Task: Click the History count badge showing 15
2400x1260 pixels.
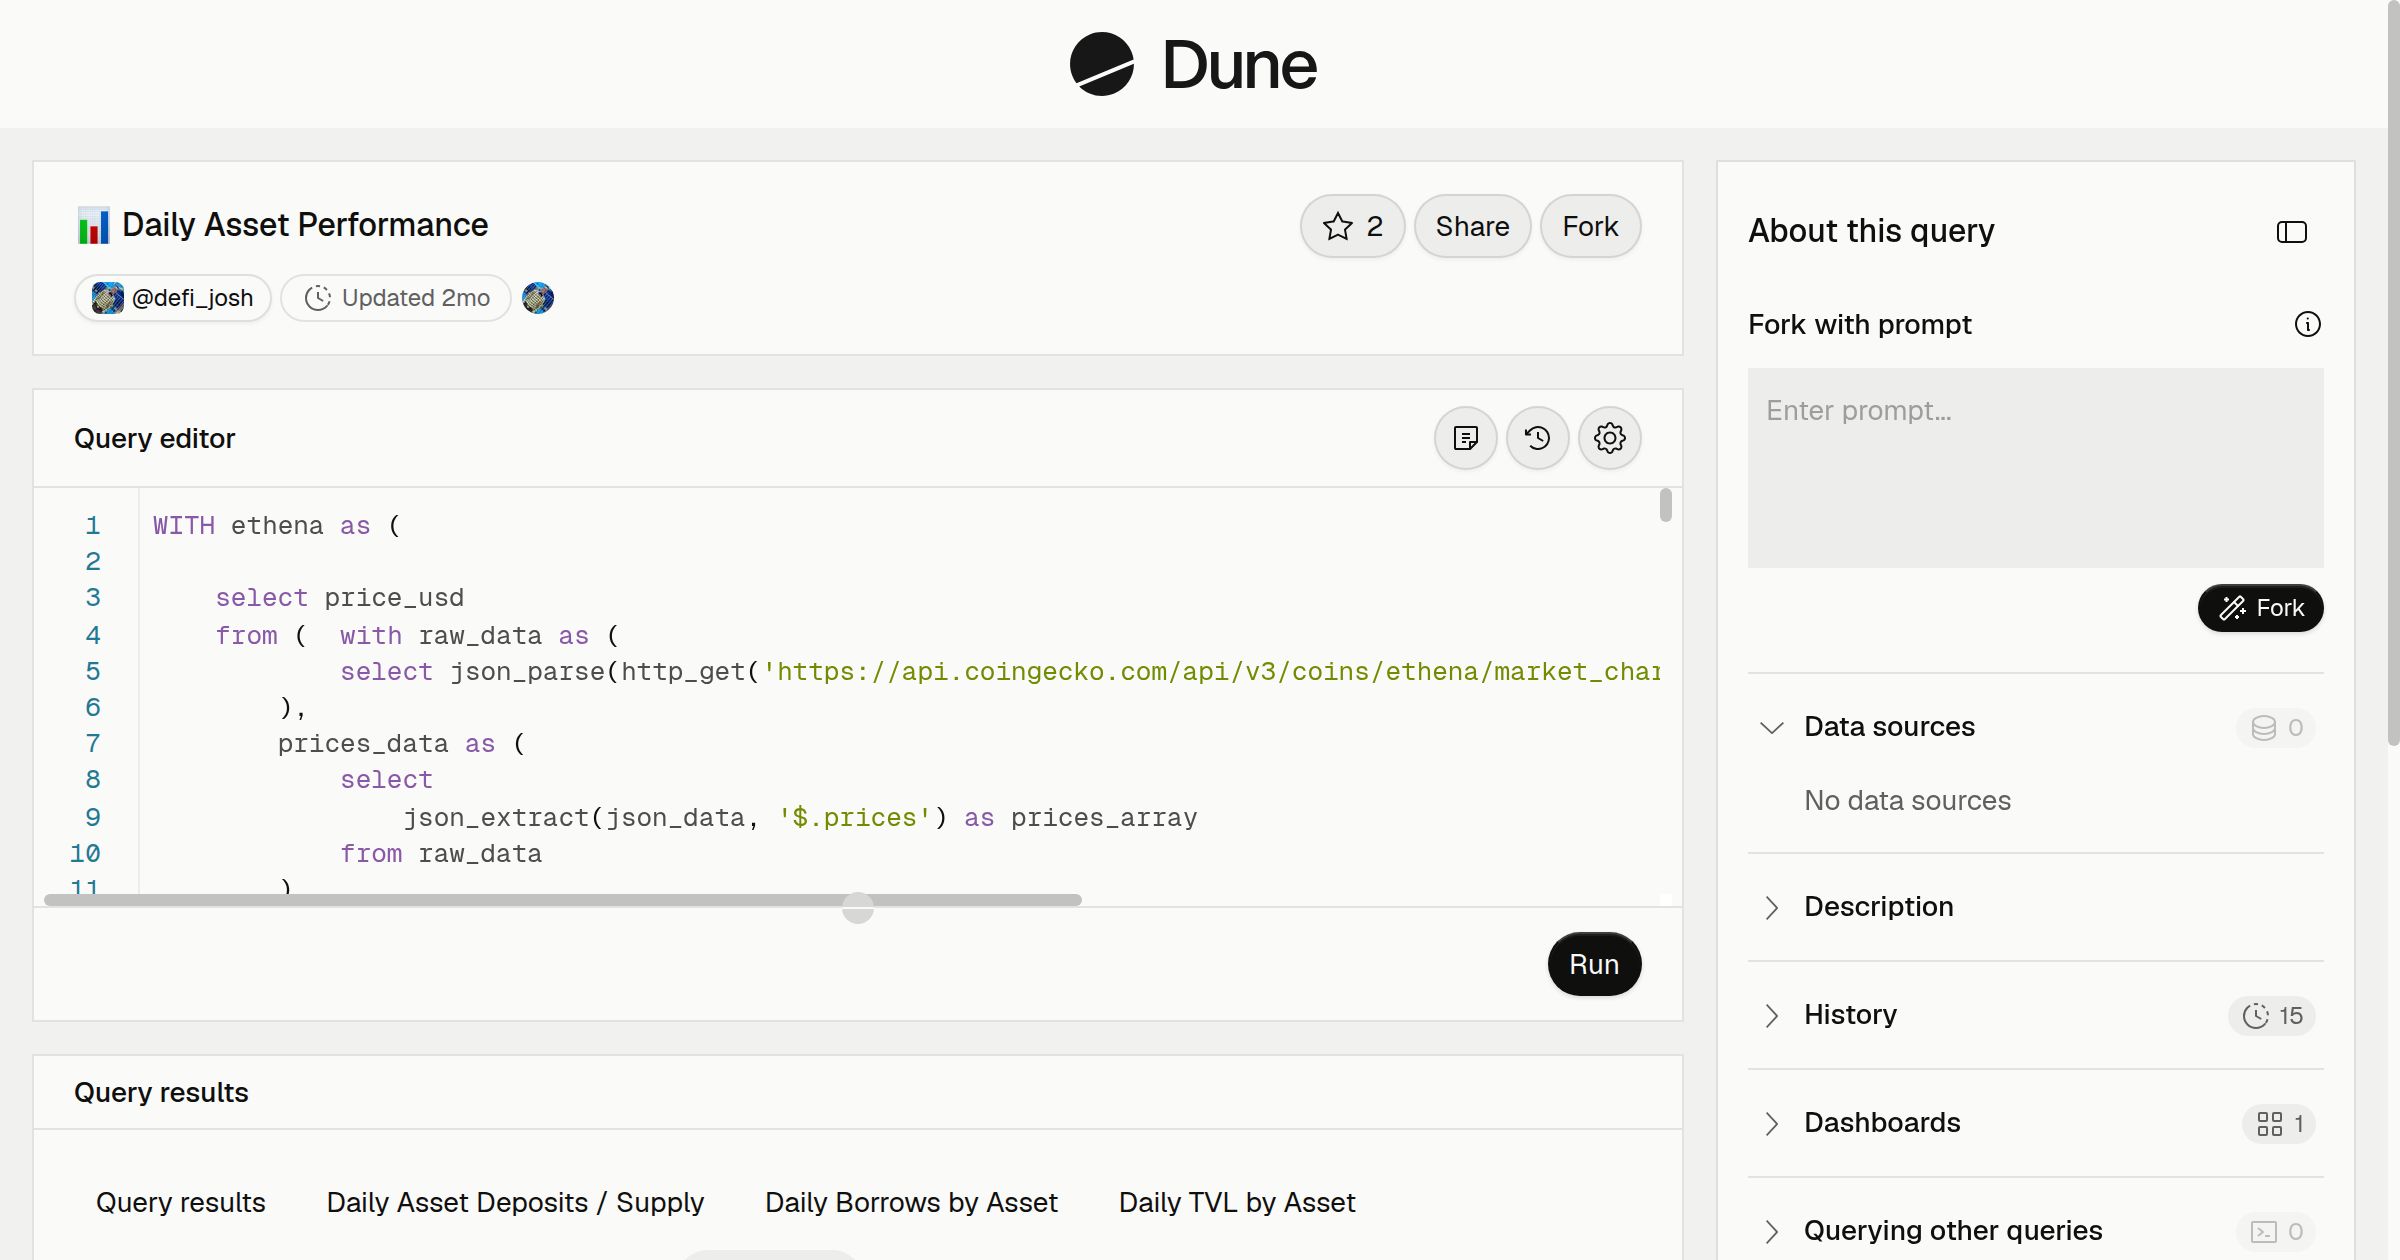Action: pyautogui.click(x=2272, y=1016)
